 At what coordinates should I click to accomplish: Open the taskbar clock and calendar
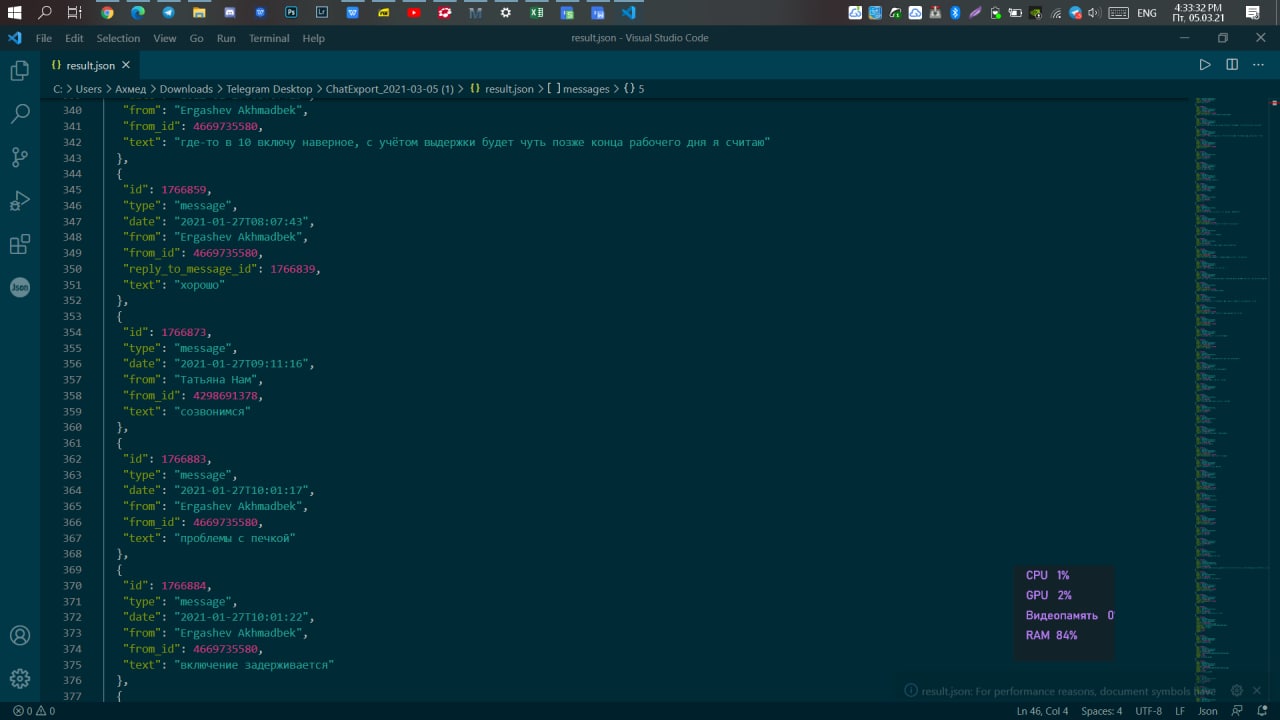click(1198, 13)
